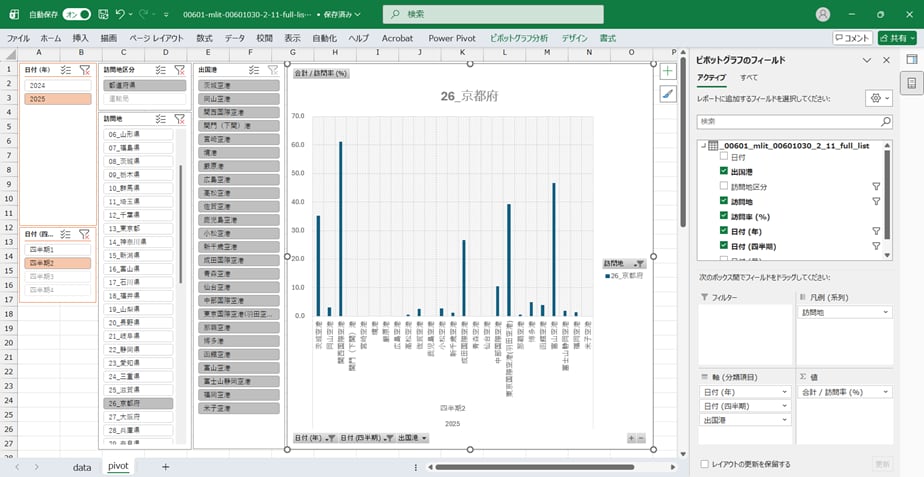Click the Undo arrow icon

121,15
